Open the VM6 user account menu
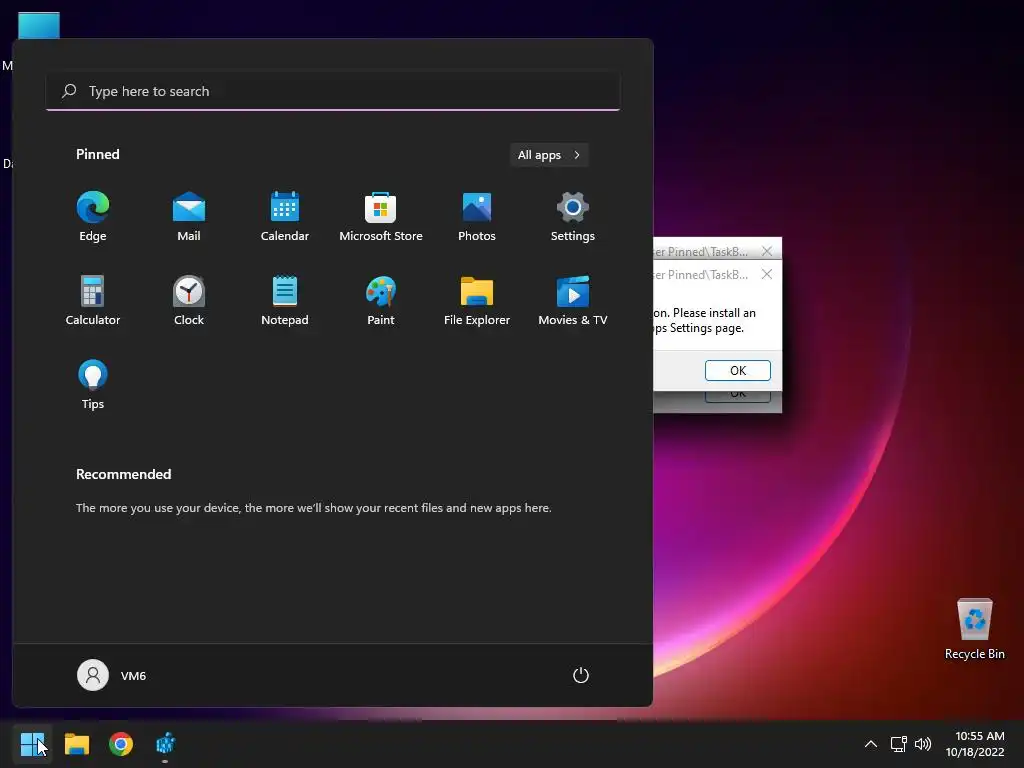 click(x=112, y=675)
